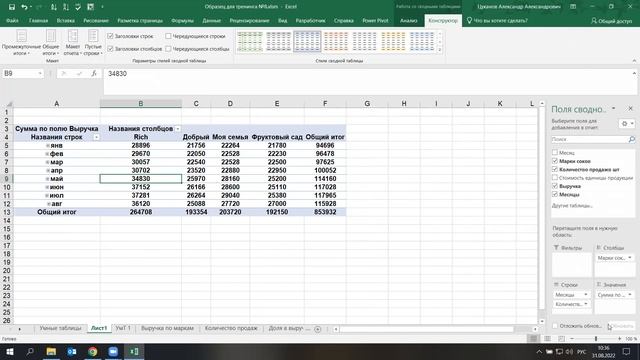Click the Sort ascending icon in title bar
640x360 pixels.
point(53,7)
